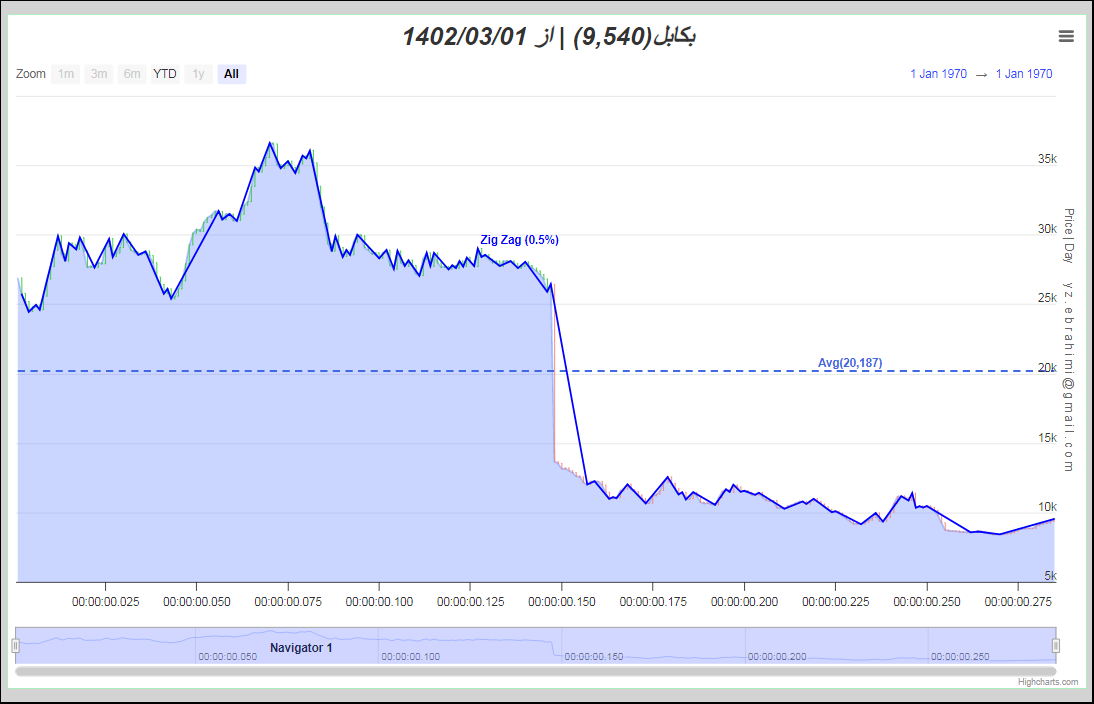Click the 30k y-axis label
The width and height of the screenshot is (1094, 704).
click(x=1047, y=229)
